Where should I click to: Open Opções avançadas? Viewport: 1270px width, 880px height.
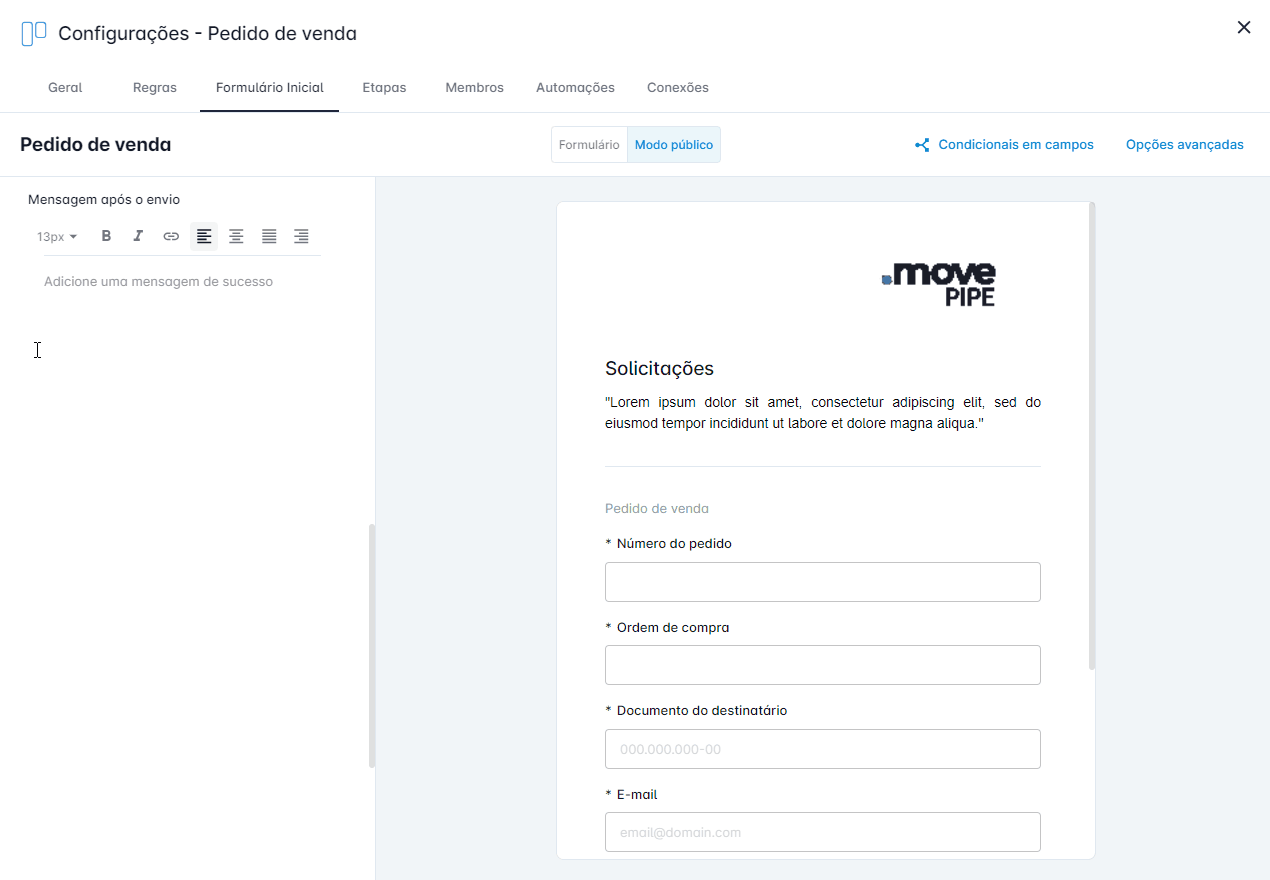tap(1185, 145)
